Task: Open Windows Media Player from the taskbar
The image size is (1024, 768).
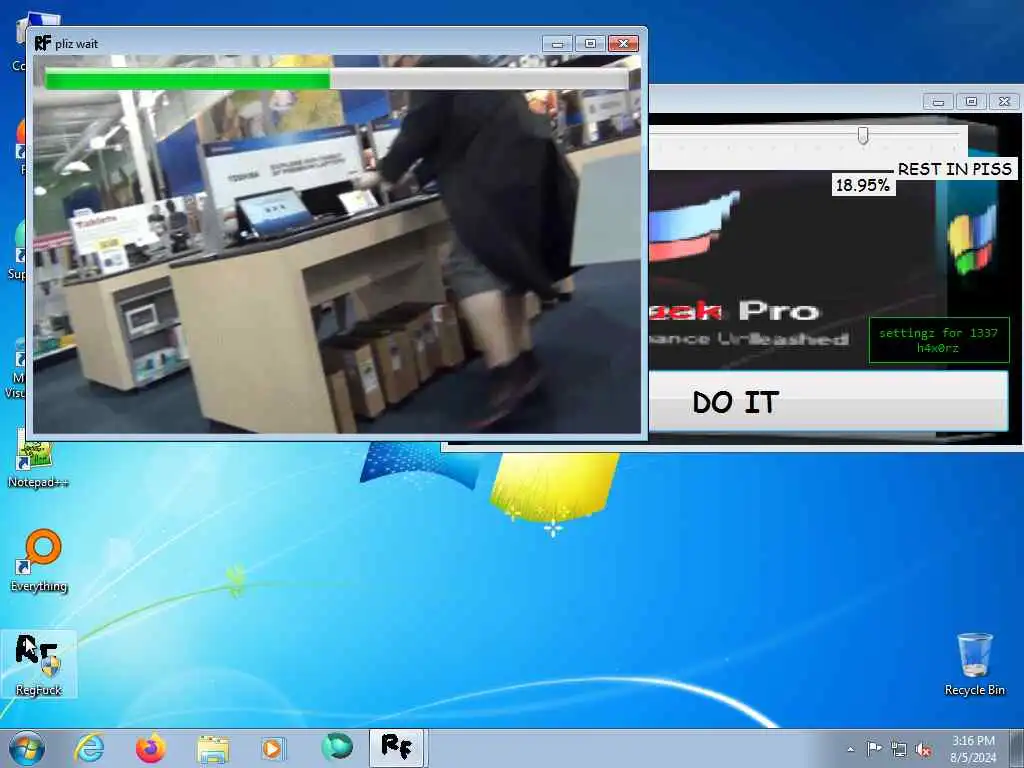Action: click(274, 748)
